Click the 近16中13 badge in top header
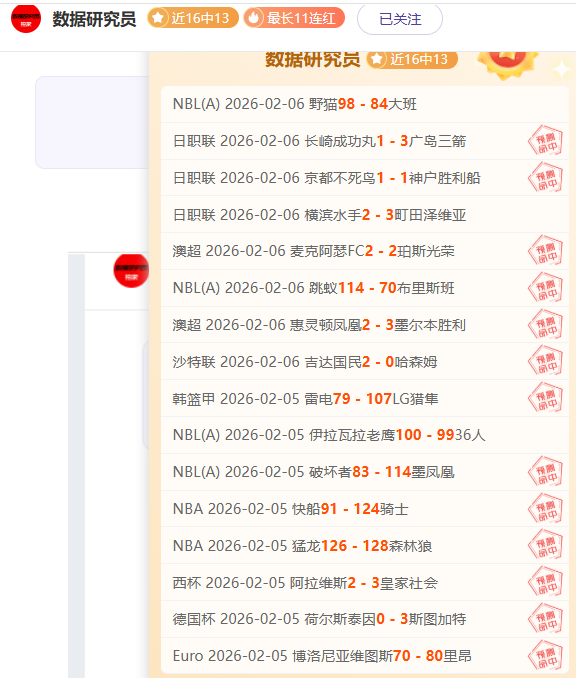The height and width of the screenshot is (678, 576). coord(193,18)
